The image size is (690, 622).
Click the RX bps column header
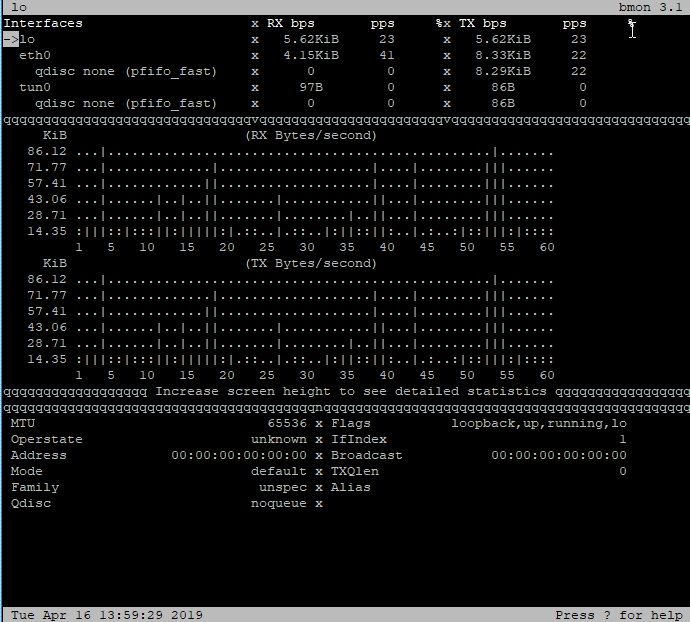pos(290,23)
